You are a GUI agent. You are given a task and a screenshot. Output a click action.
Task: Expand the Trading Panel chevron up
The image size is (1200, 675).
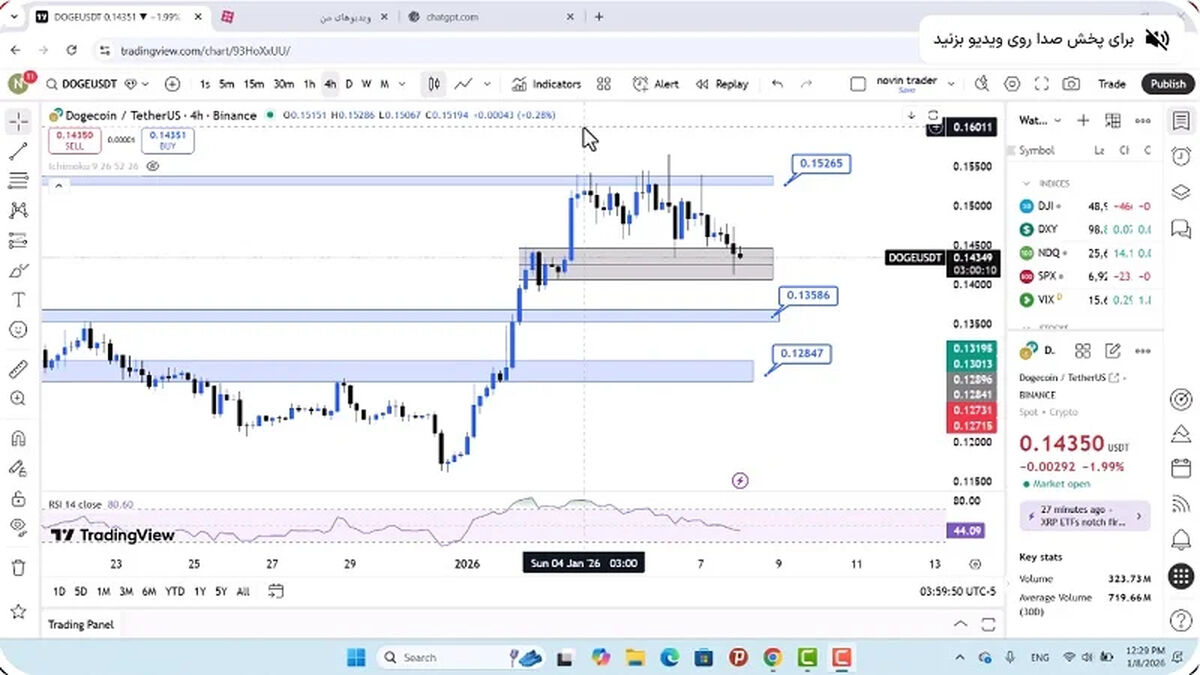[960, 624]
